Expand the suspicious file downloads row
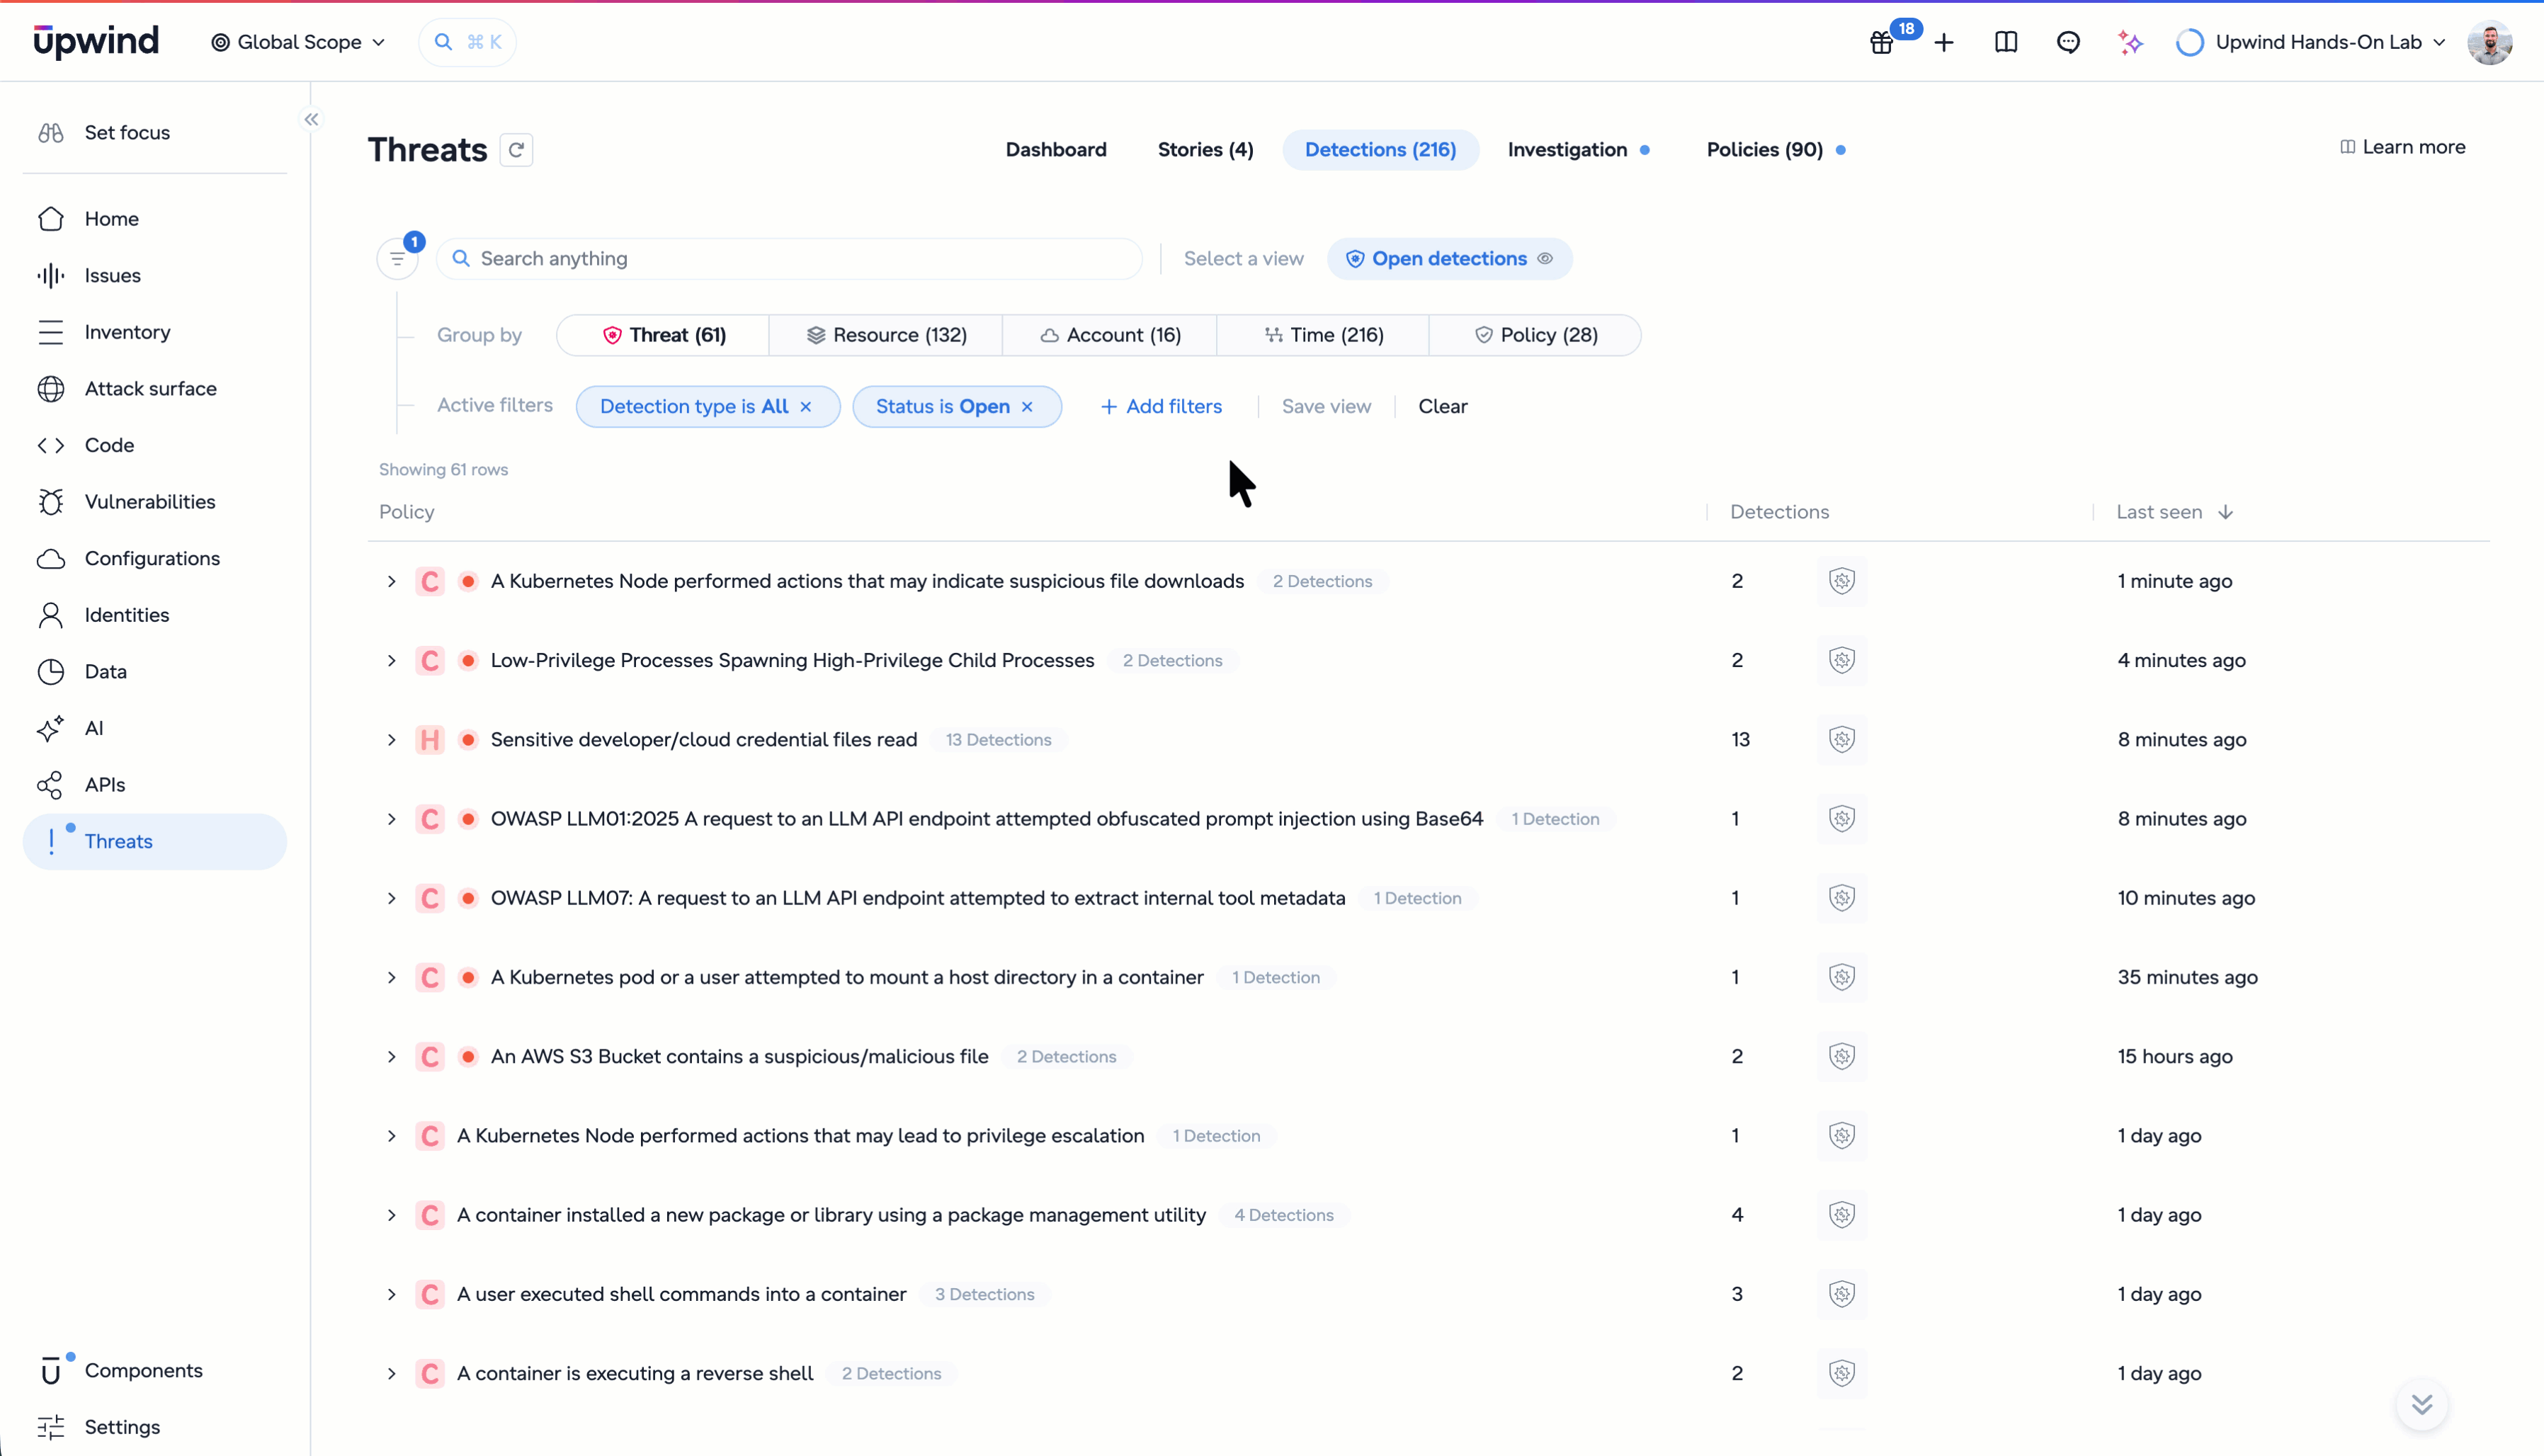Screen dimensions: 2544x1456 [x=392, y=581]
